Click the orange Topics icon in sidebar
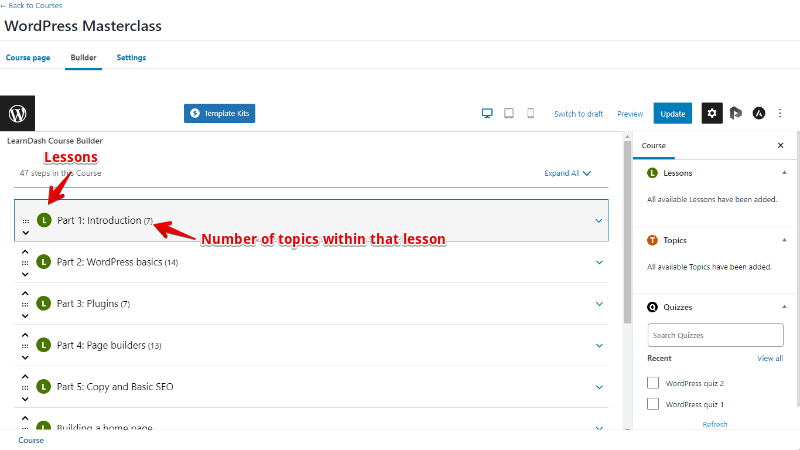 (x=653, y=240)
